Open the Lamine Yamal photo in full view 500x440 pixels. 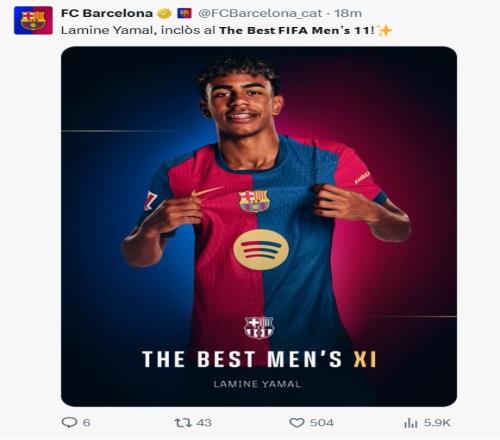(x=259, y=226)
